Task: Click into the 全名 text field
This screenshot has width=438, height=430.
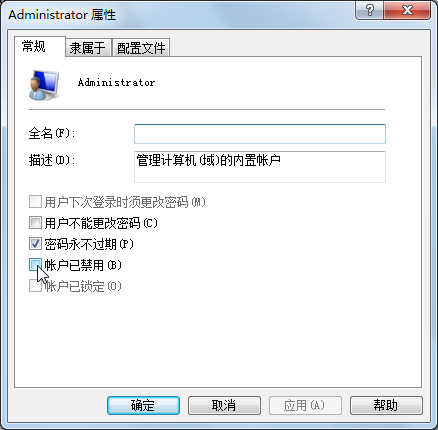Action: point(260,134)
